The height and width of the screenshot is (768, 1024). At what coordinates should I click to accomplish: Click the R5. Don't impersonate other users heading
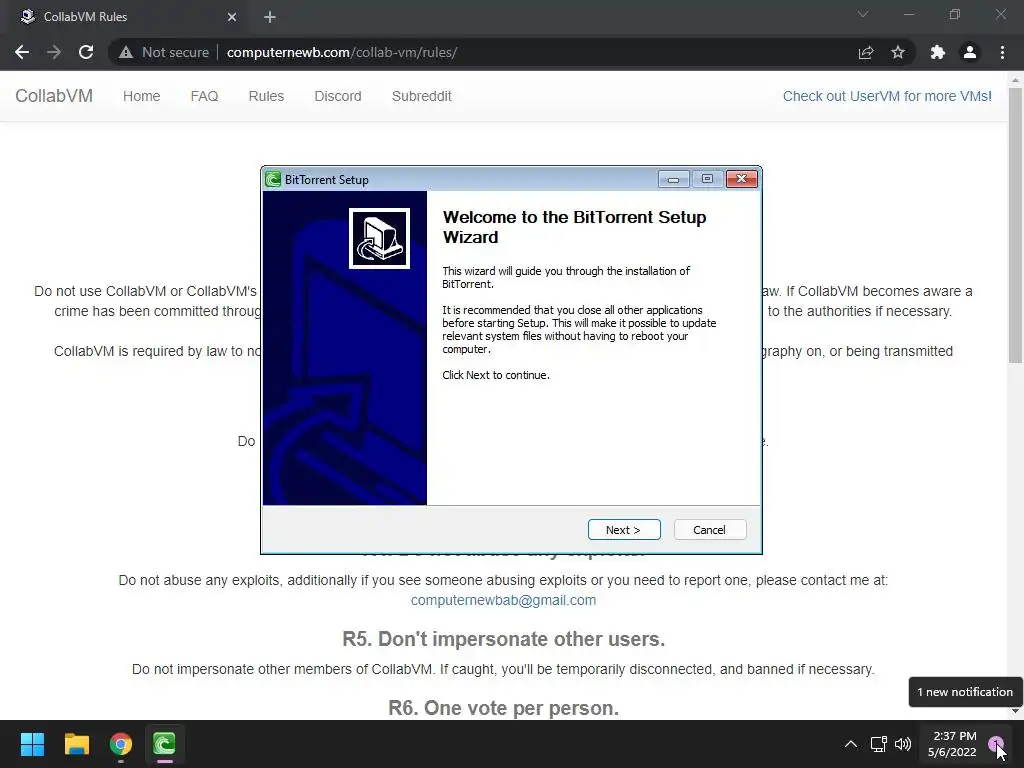coord(504,639)
